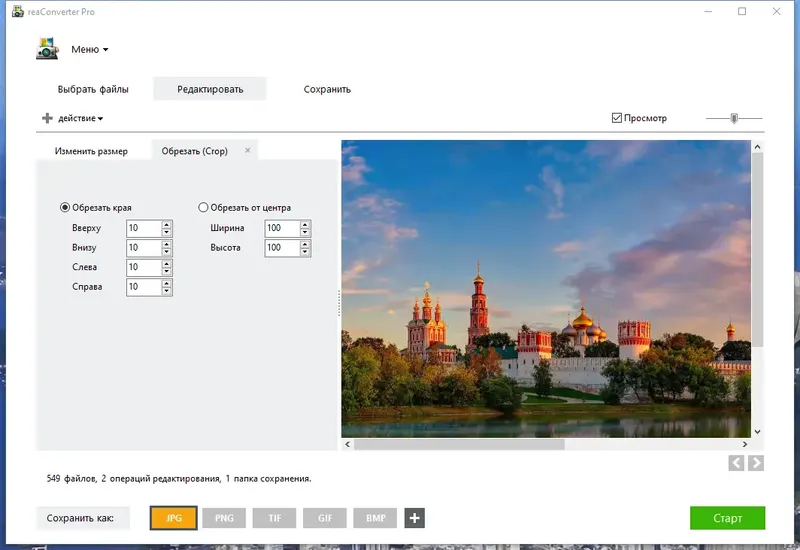The width and height of the screenshot is (800, 550).
Task: Click the preview vertical scrollbar down arrow
Action: (x=757, y=432)
